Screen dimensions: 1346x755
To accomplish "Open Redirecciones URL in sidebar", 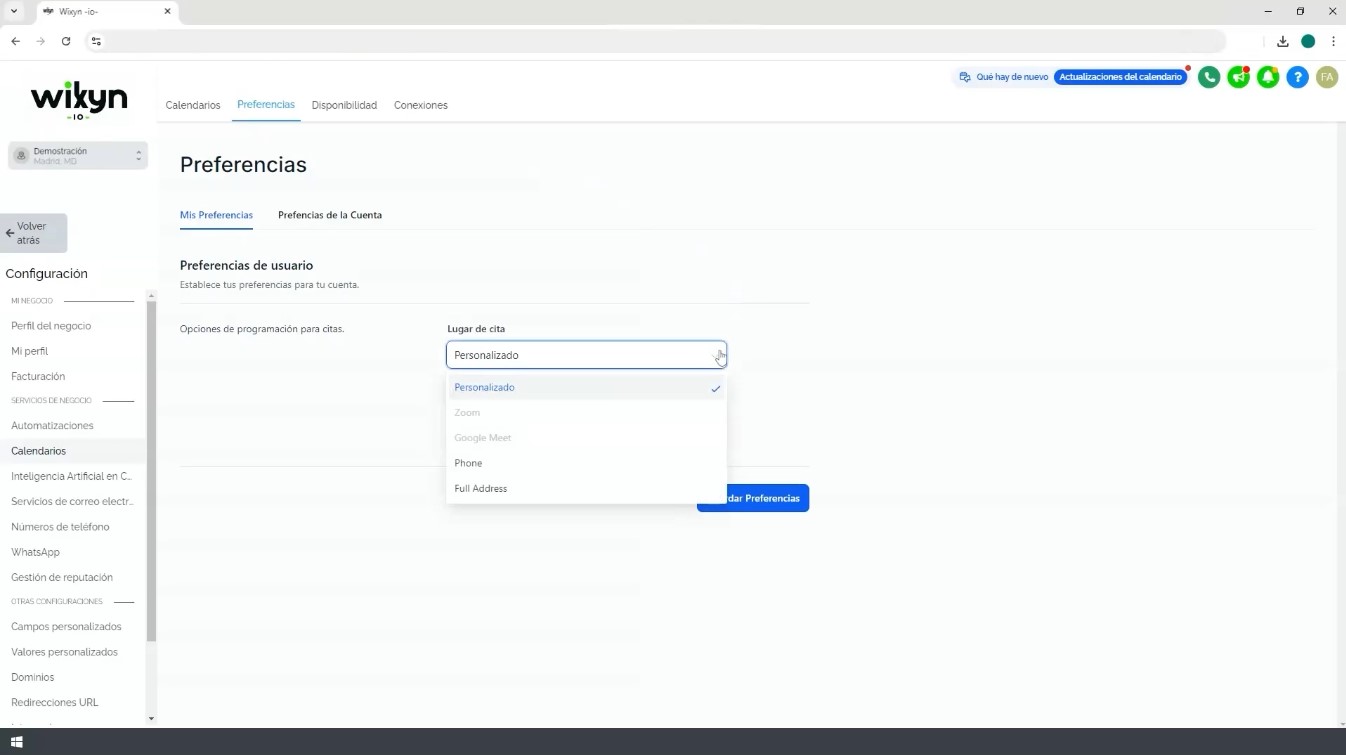I will [55, 702].
